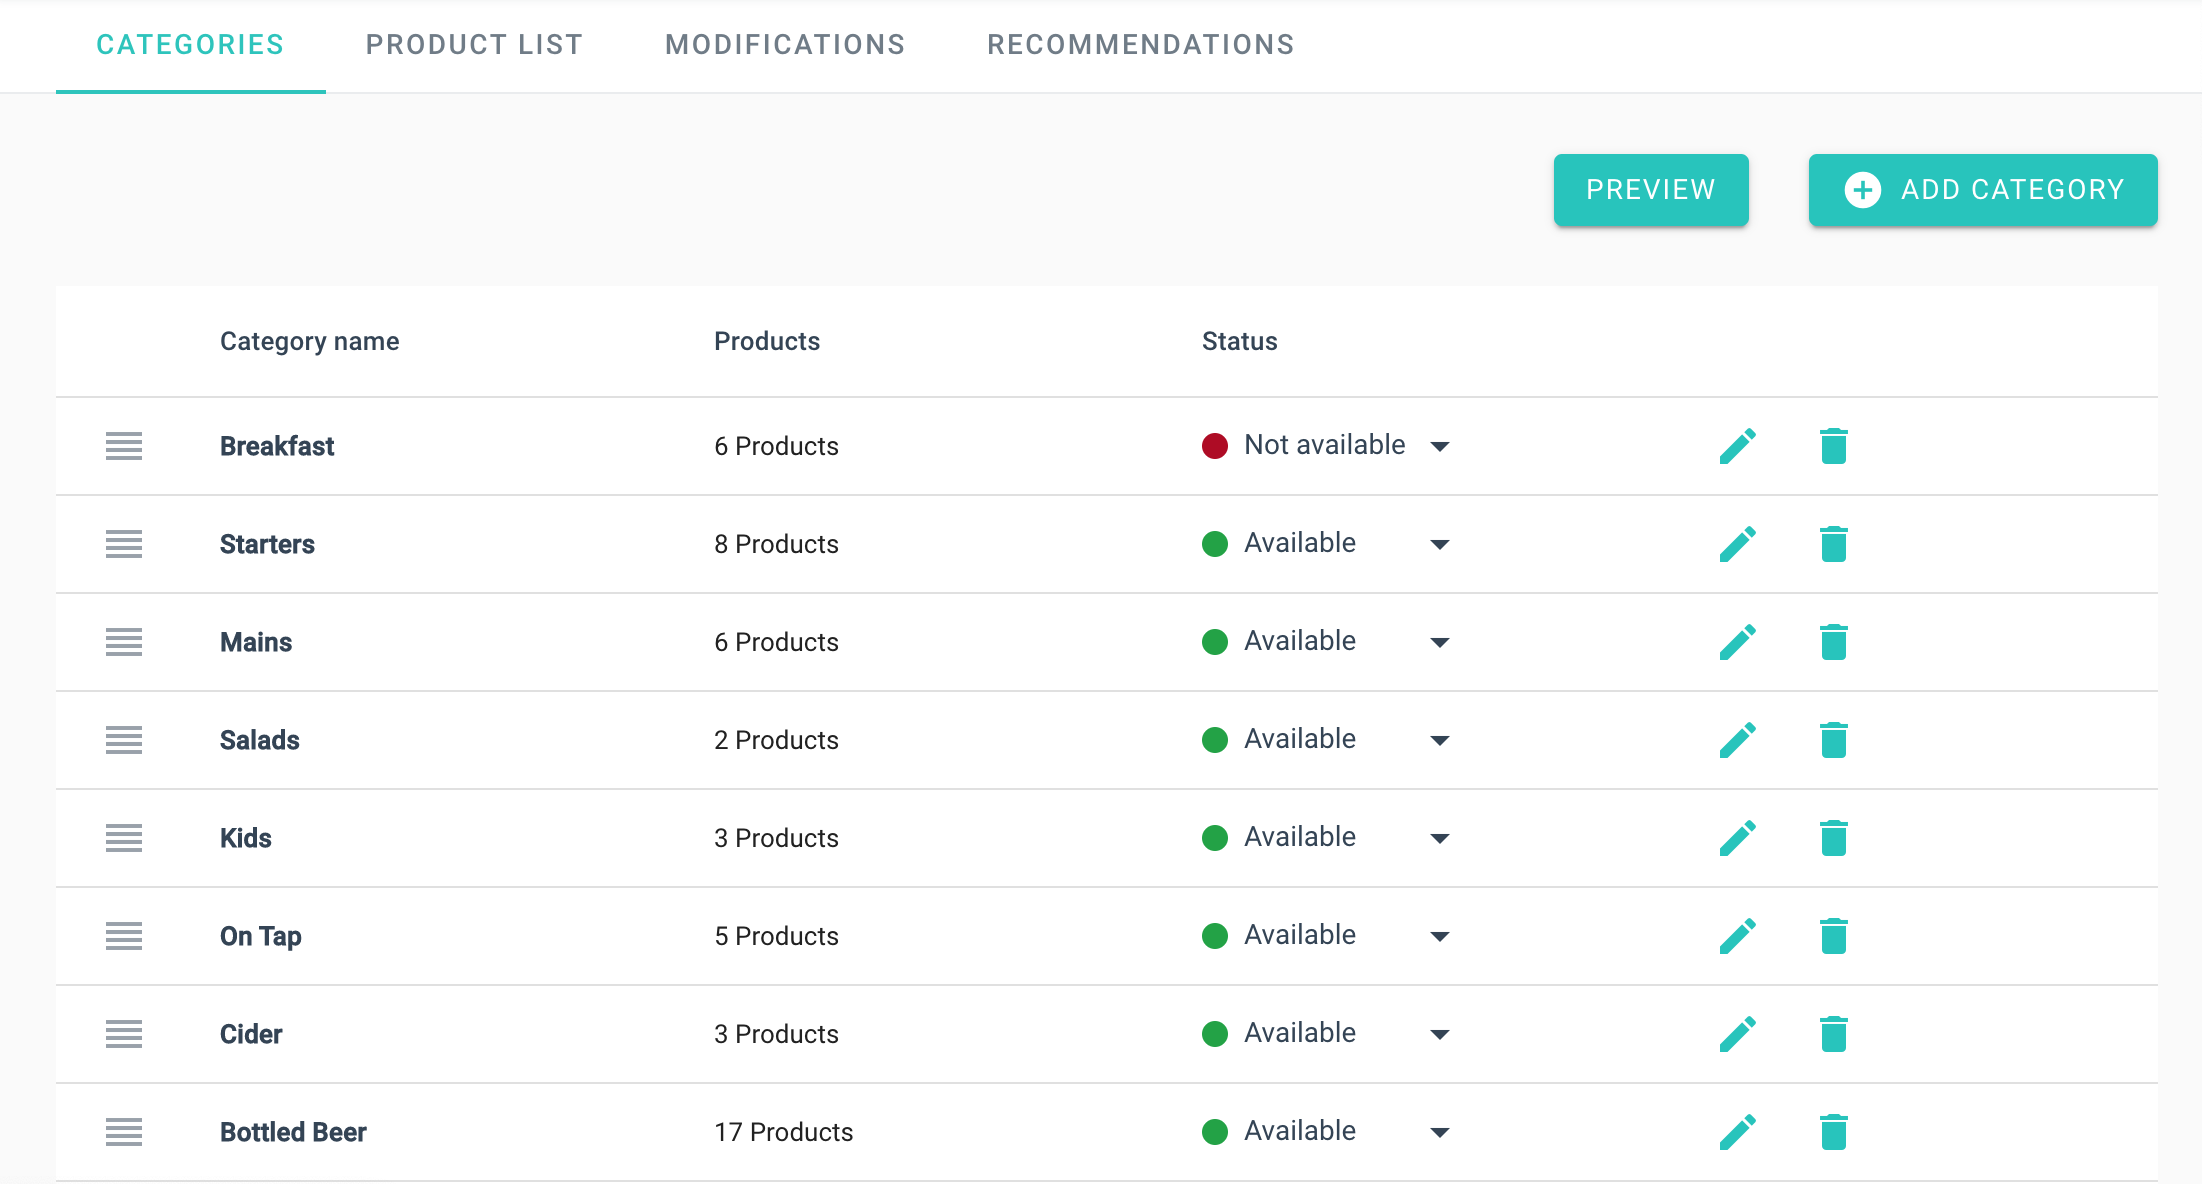This screenshot has height=1184, width=2202.
Task: Delete the Starters category via trash icon
Action: click(x=1833, y=544)
